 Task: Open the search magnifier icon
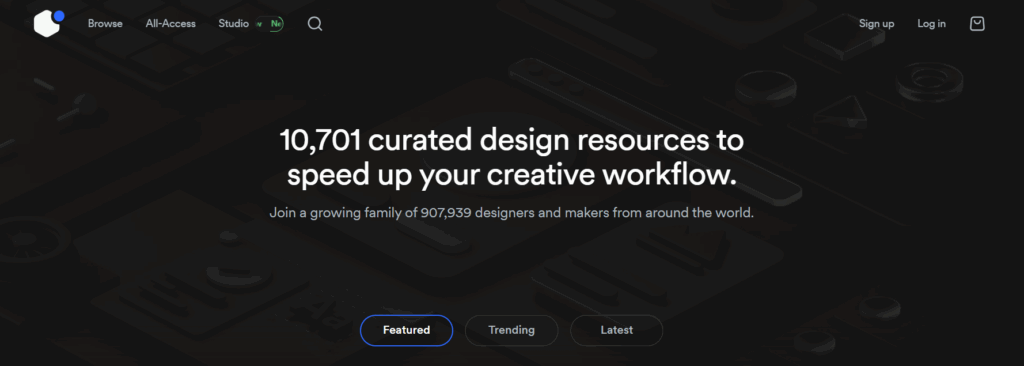click(x=315, y=24)
